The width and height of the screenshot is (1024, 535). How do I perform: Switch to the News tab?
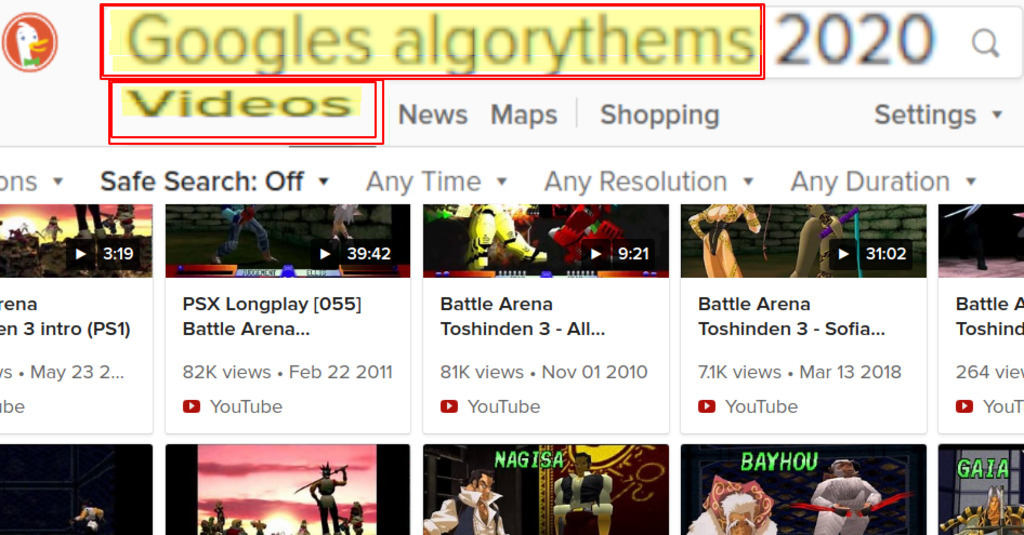click(433, 115)
